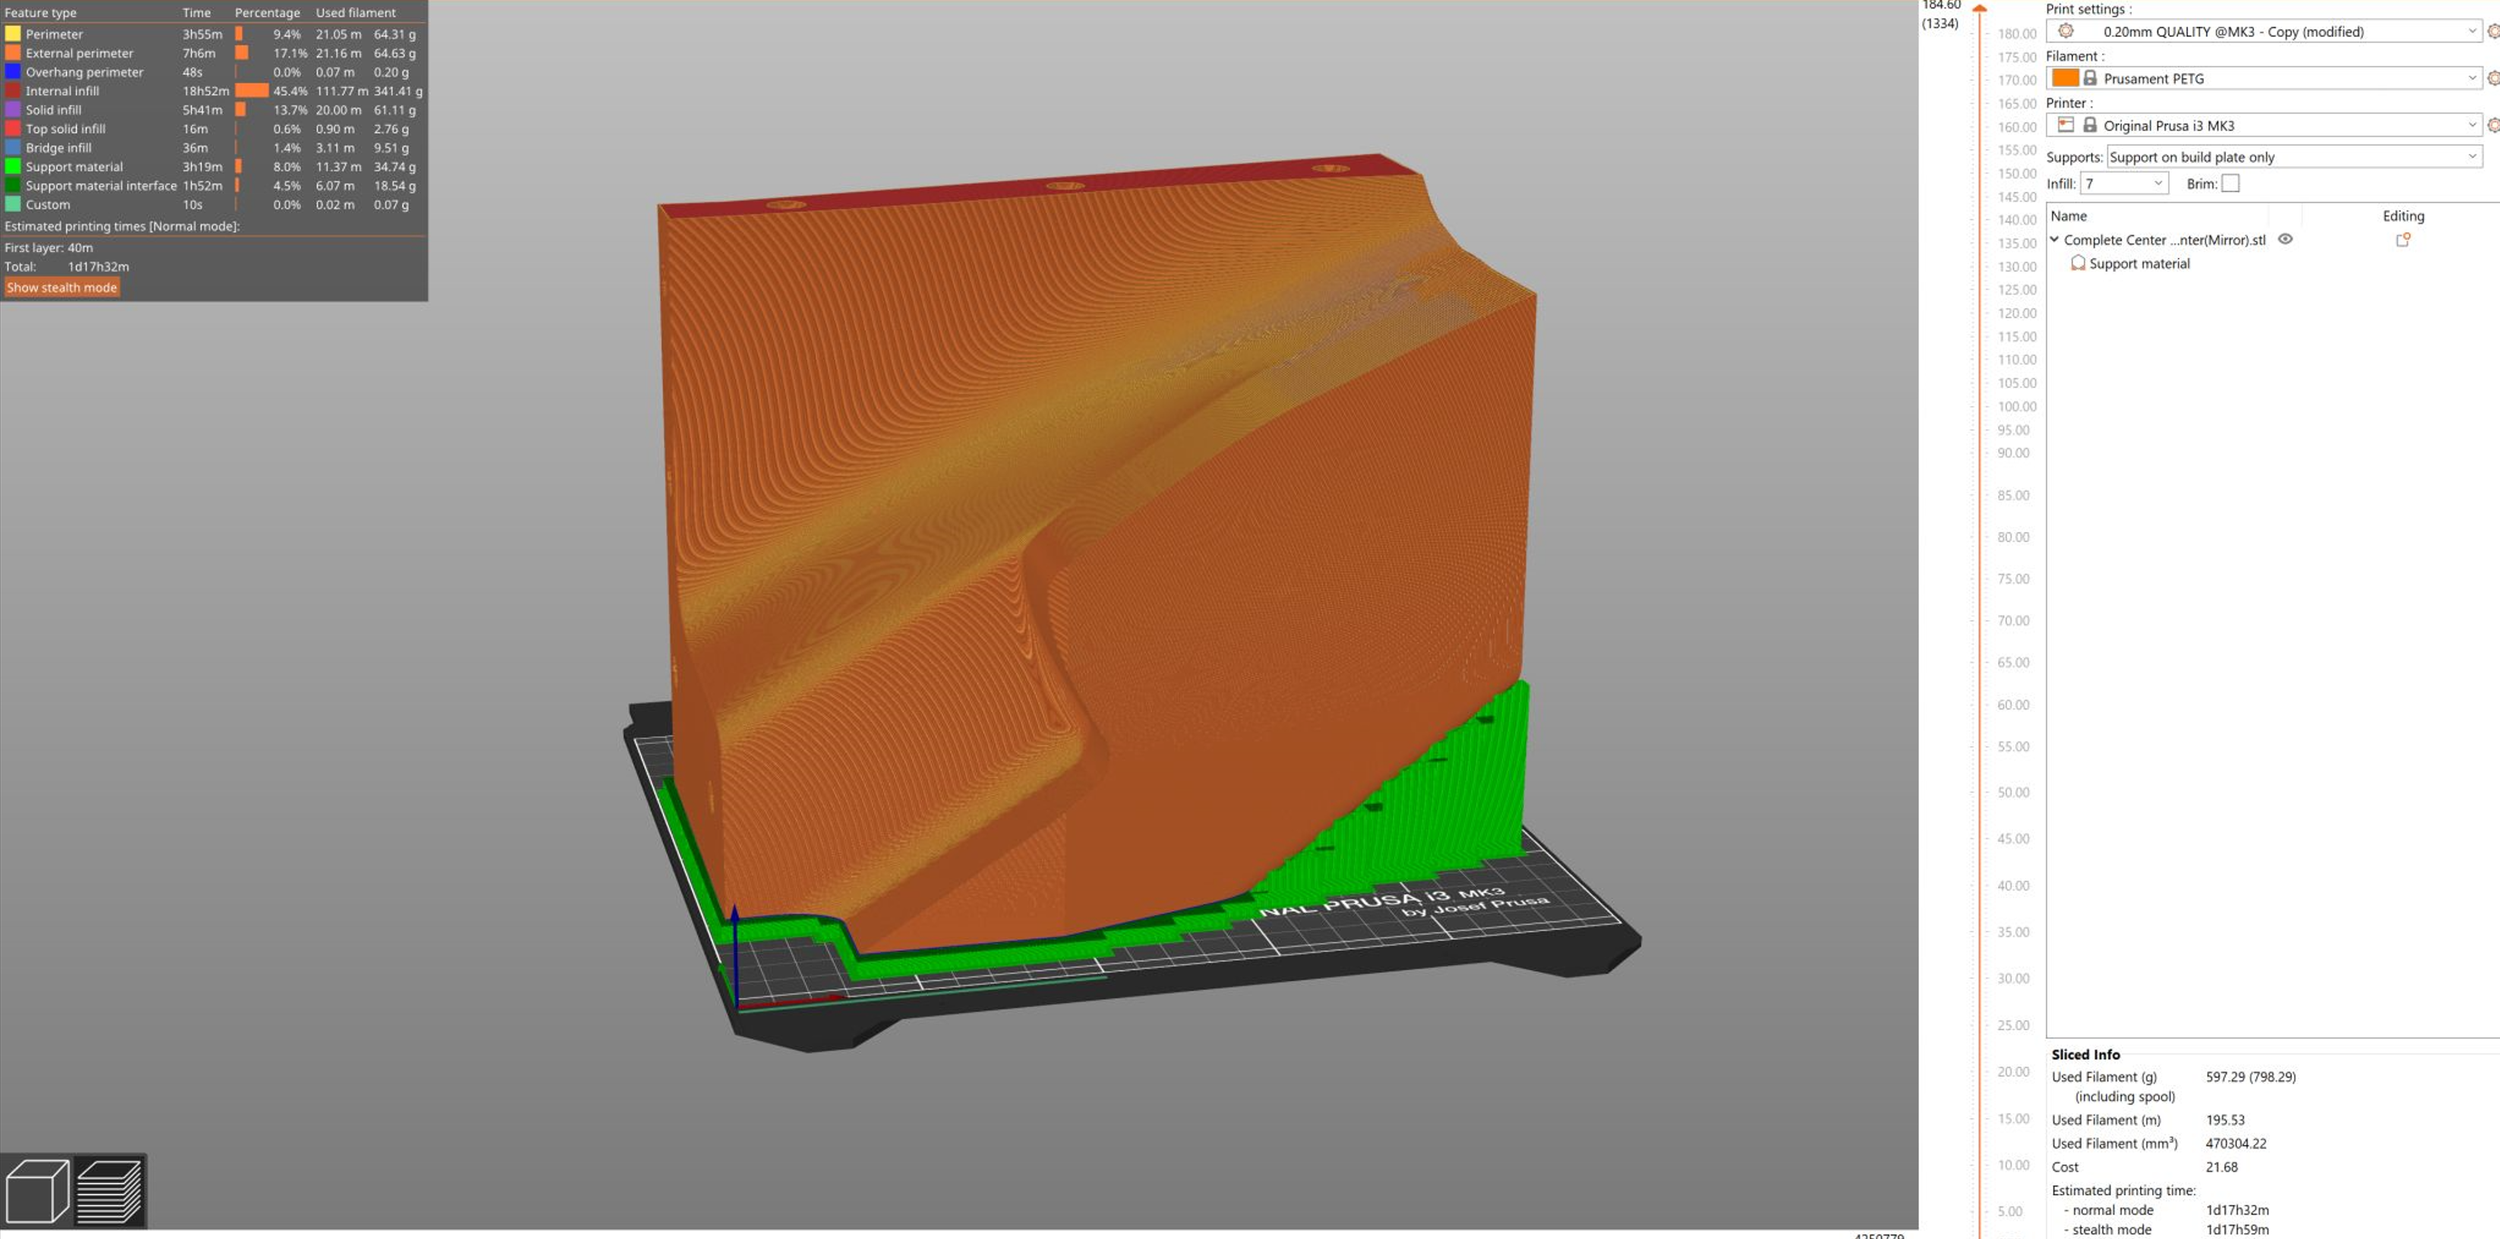
Task: Open printer settings with the gear icon
Action: [x=2493, y=125]
